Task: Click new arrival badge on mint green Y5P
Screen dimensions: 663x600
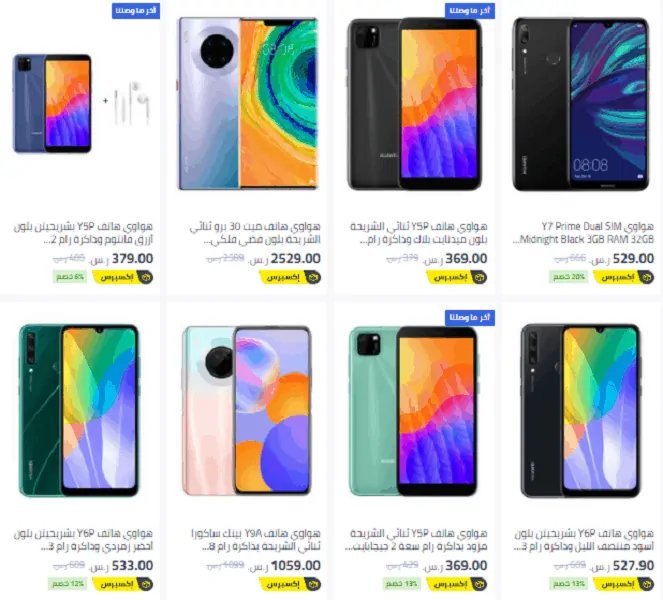Action: (470, 318)
